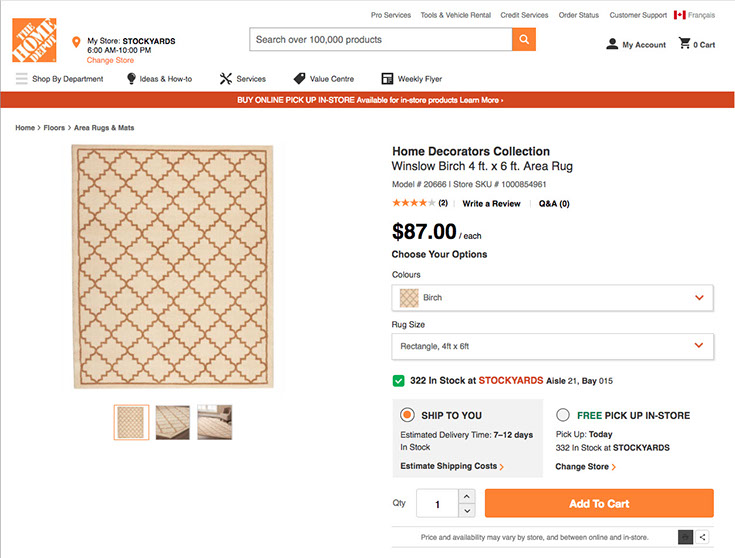Open the Shop By Department menu

tap(59, 79)
